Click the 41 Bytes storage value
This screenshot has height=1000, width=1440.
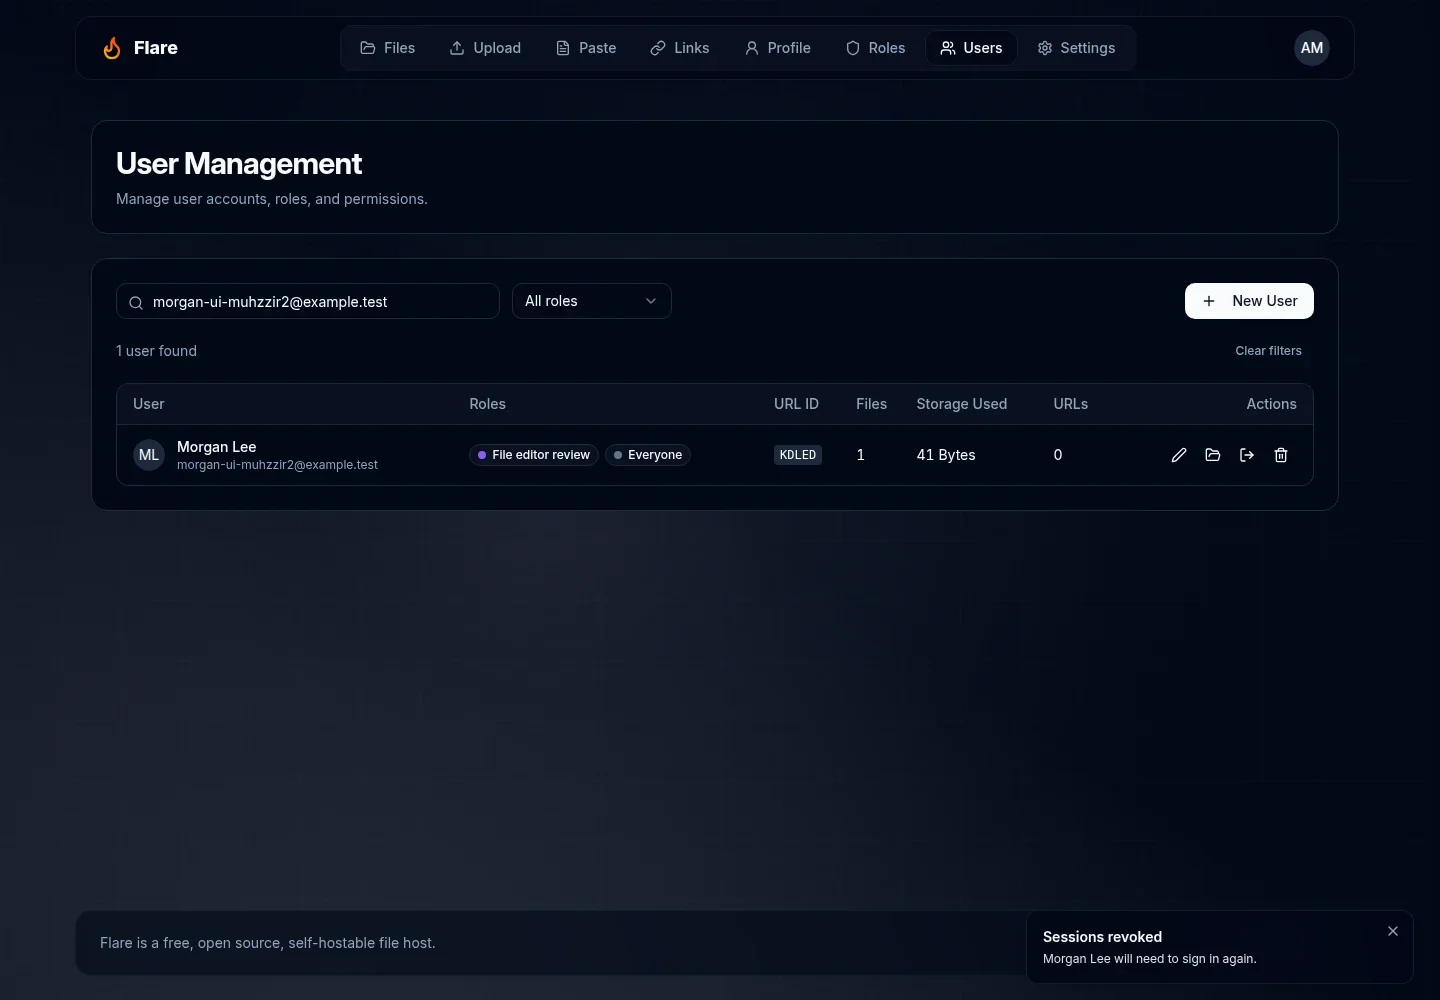click(946, 455)
